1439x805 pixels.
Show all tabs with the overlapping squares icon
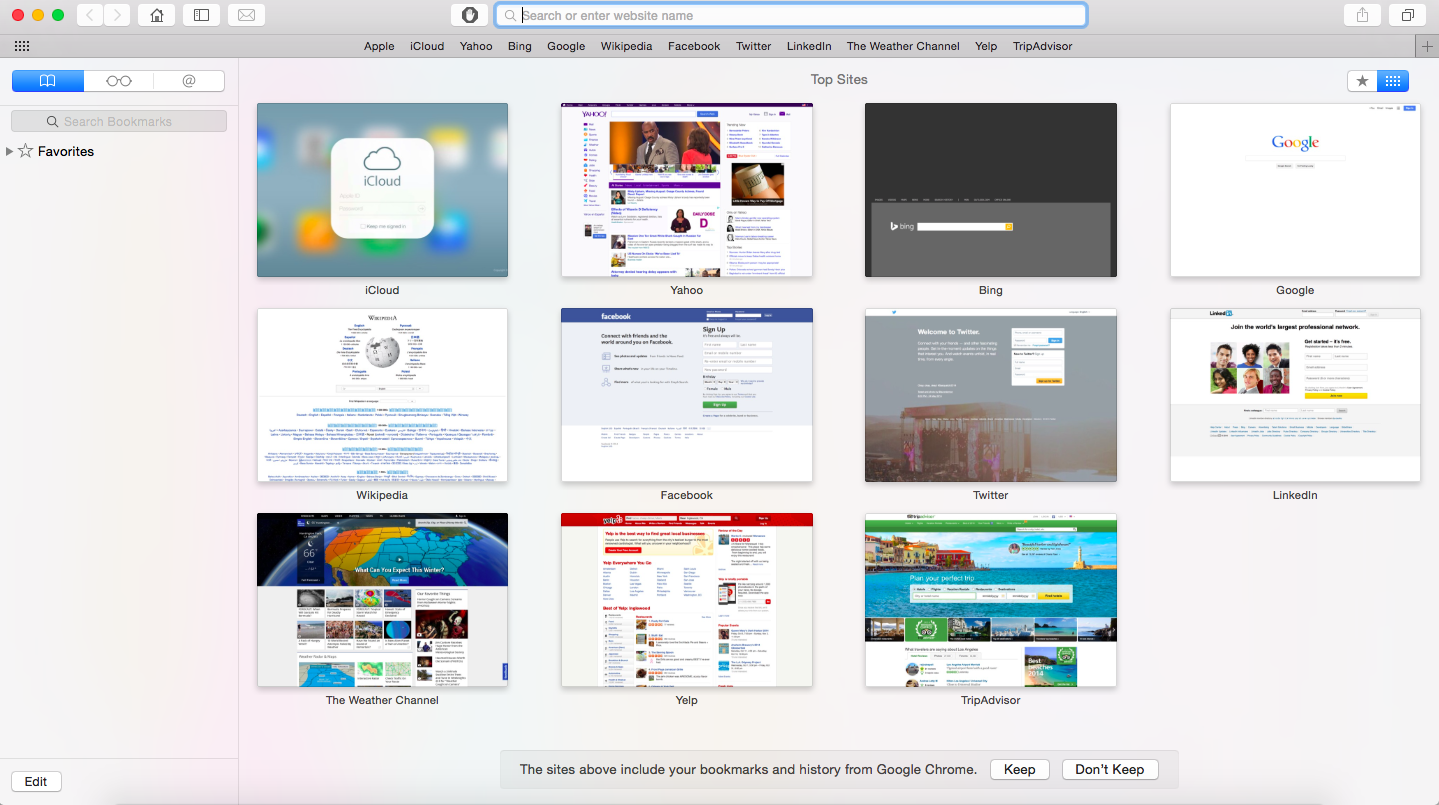(1408, 15)
